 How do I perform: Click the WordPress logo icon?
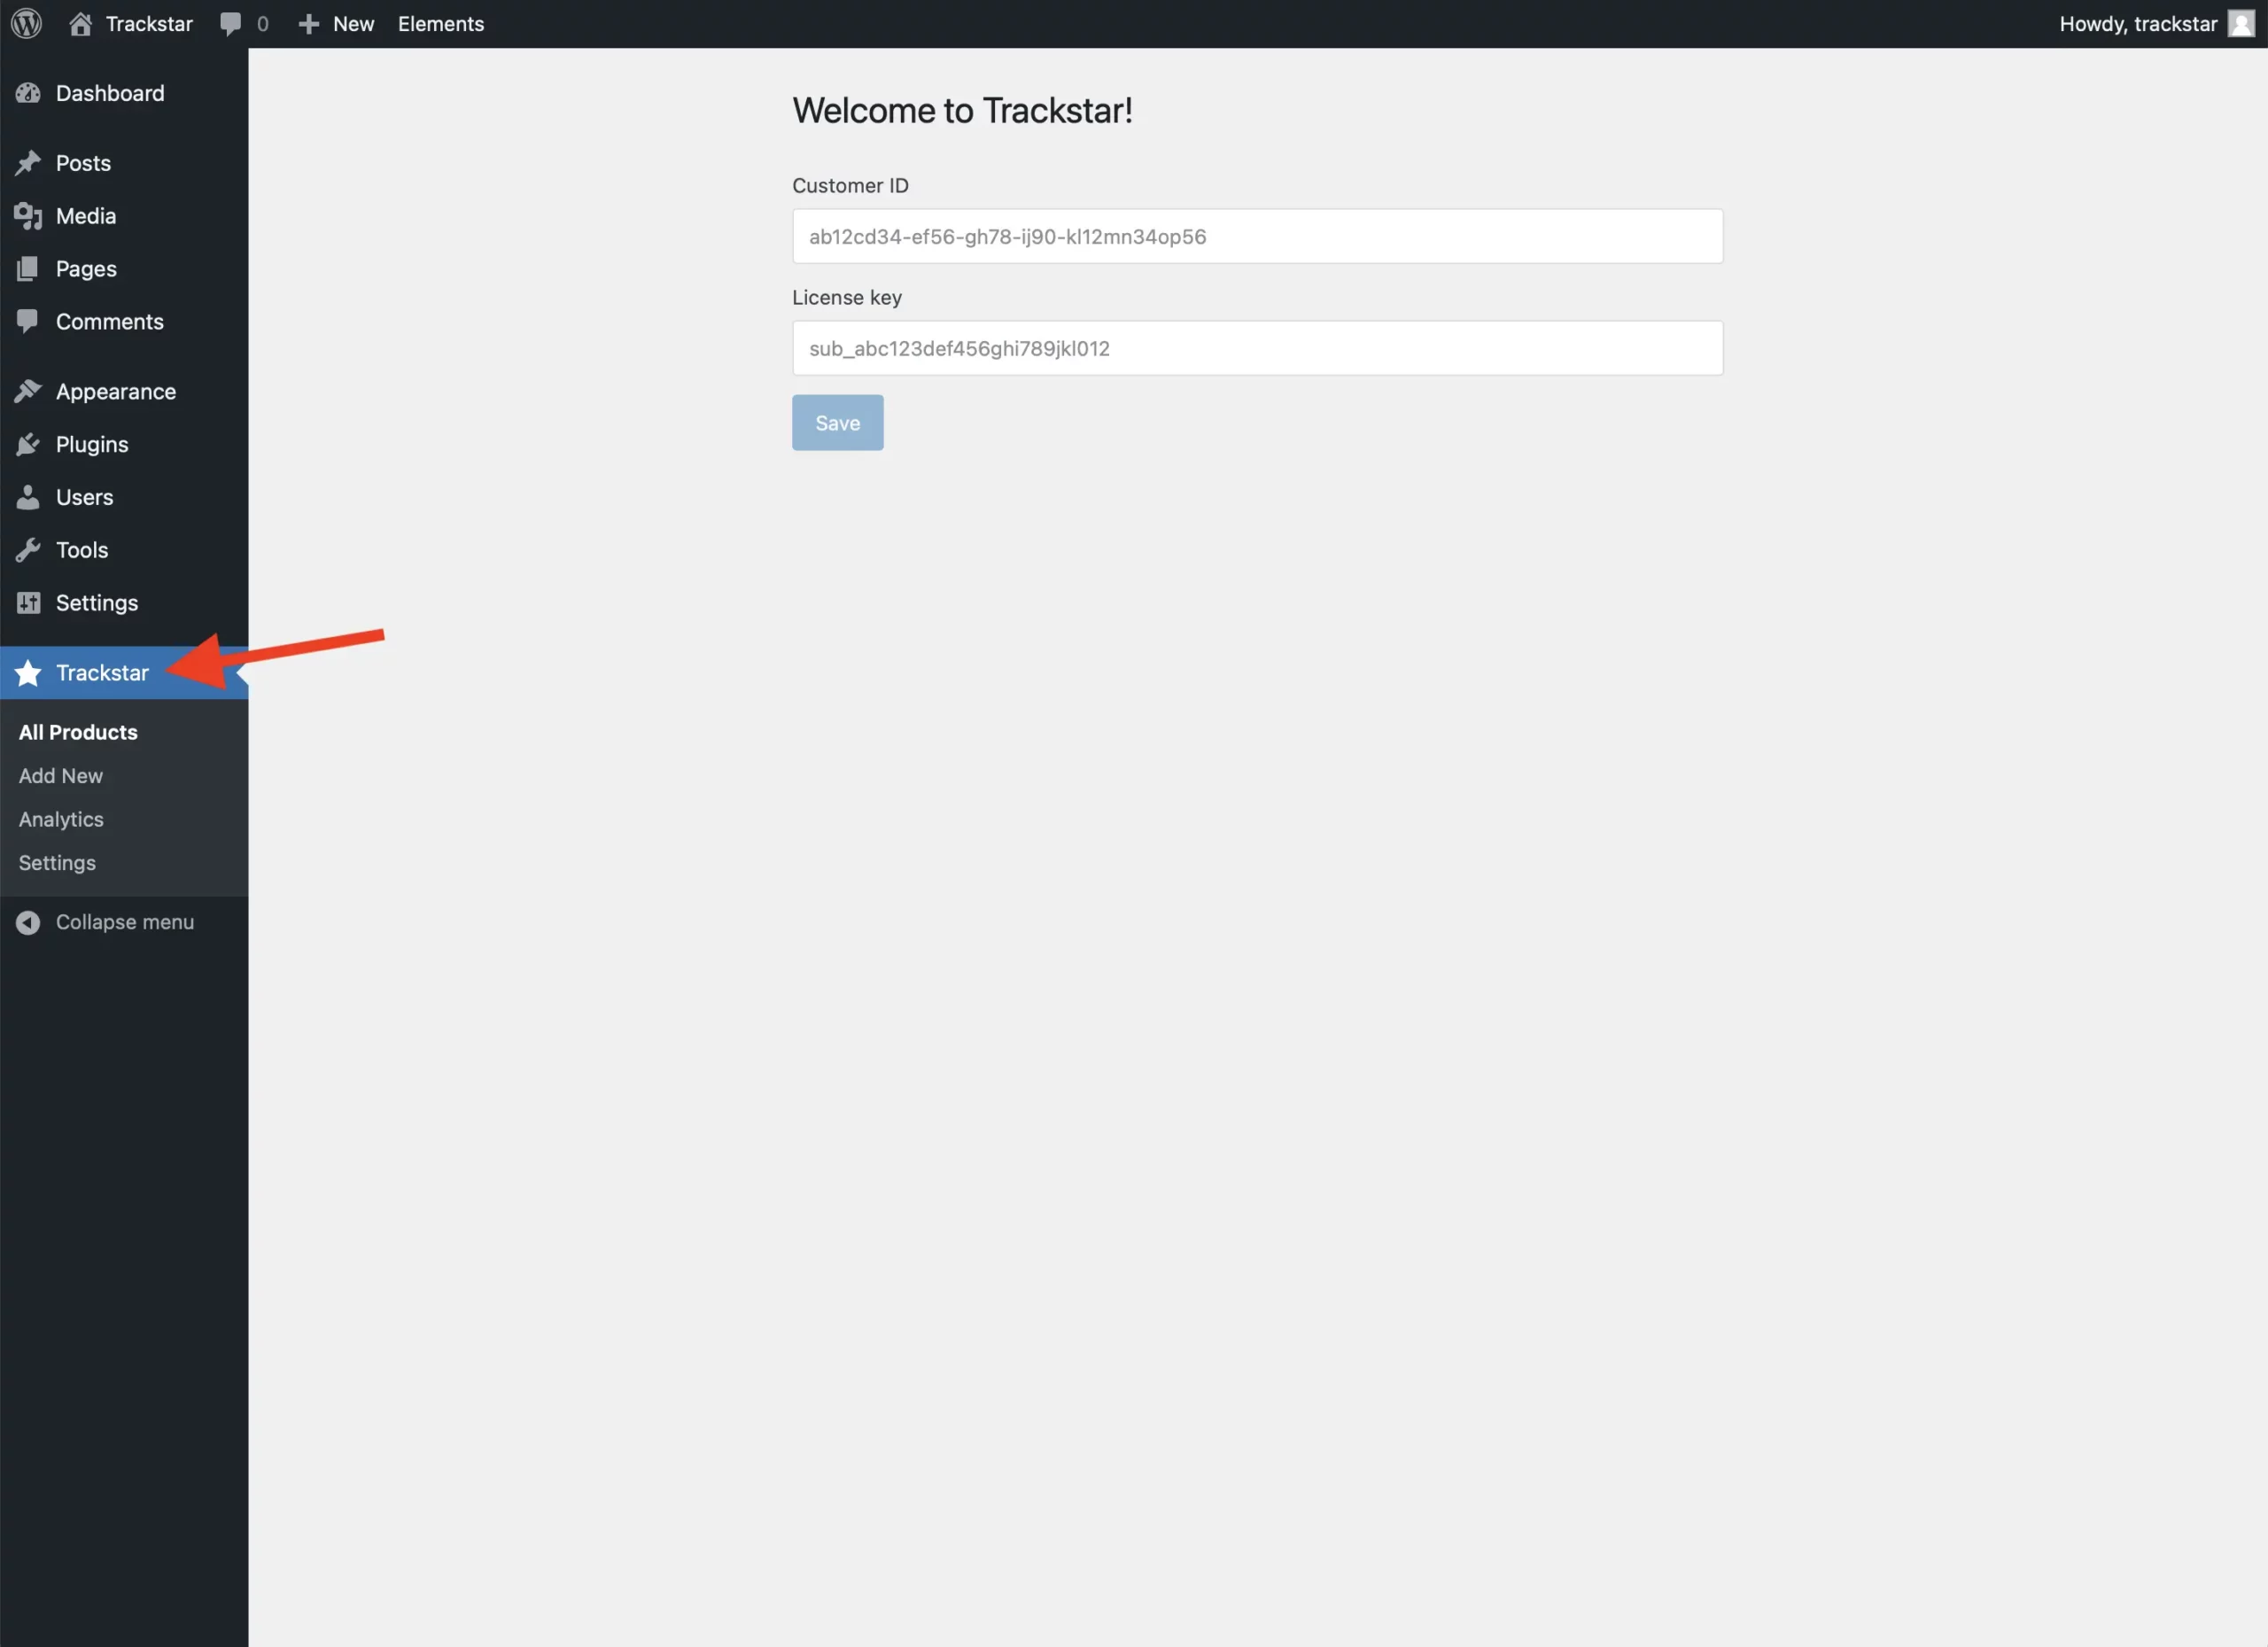[x=27, y=23]
